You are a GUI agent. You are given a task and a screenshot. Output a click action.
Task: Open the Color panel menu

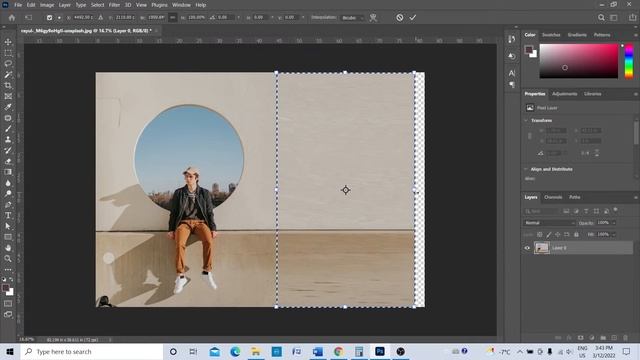(x=636, y=35)
